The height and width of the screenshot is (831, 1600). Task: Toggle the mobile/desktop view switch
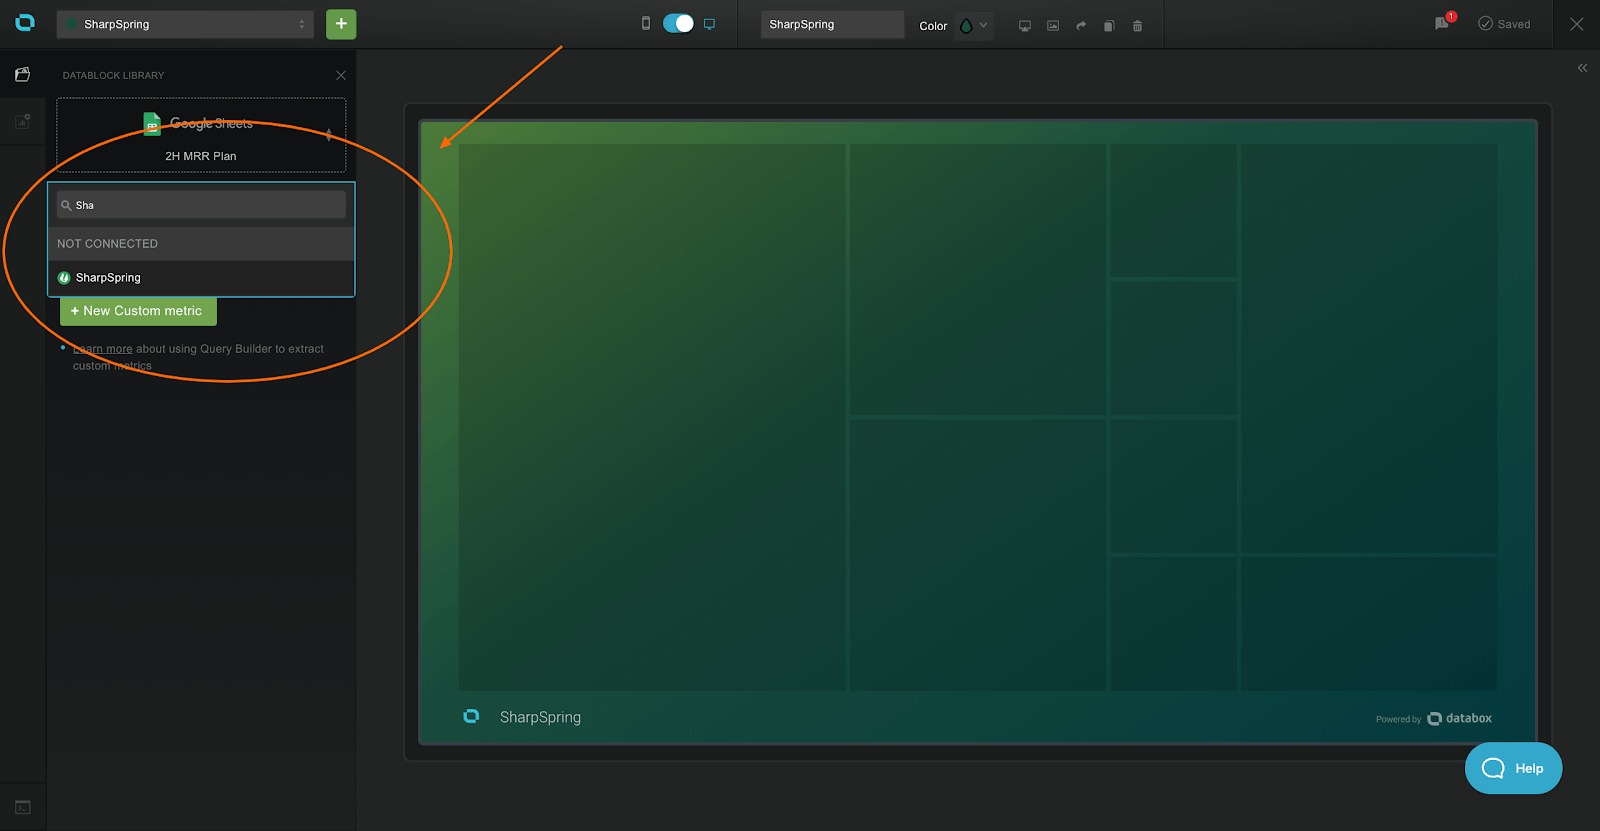tap(678, 23)
